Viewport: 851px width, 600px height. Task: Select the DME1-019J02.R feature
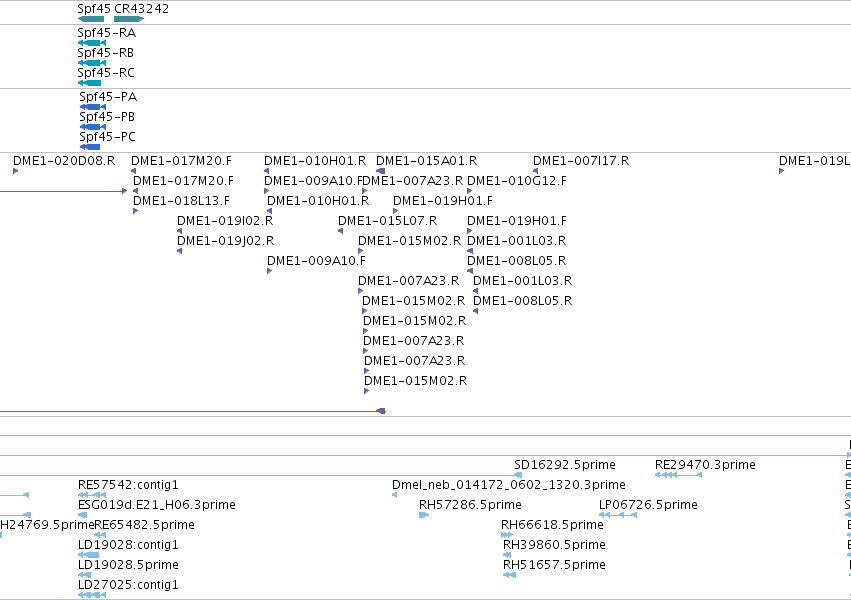click(180, 251)
